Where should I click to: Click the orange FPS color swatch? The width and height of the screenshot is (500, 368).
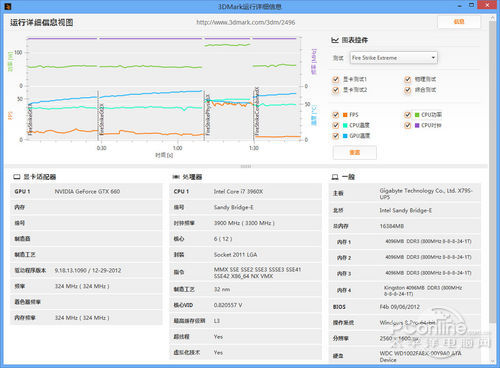(345, 115)
